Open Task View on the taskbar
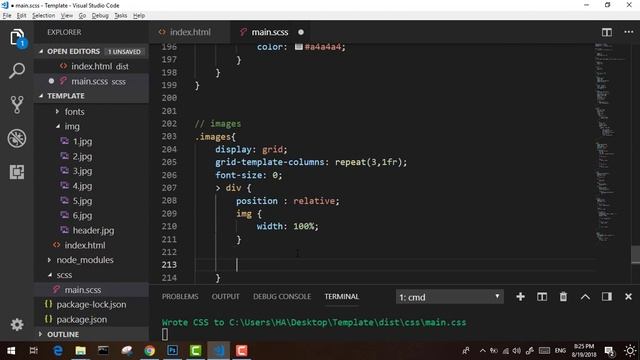640x360 pixels. click(x=34, y=351)
